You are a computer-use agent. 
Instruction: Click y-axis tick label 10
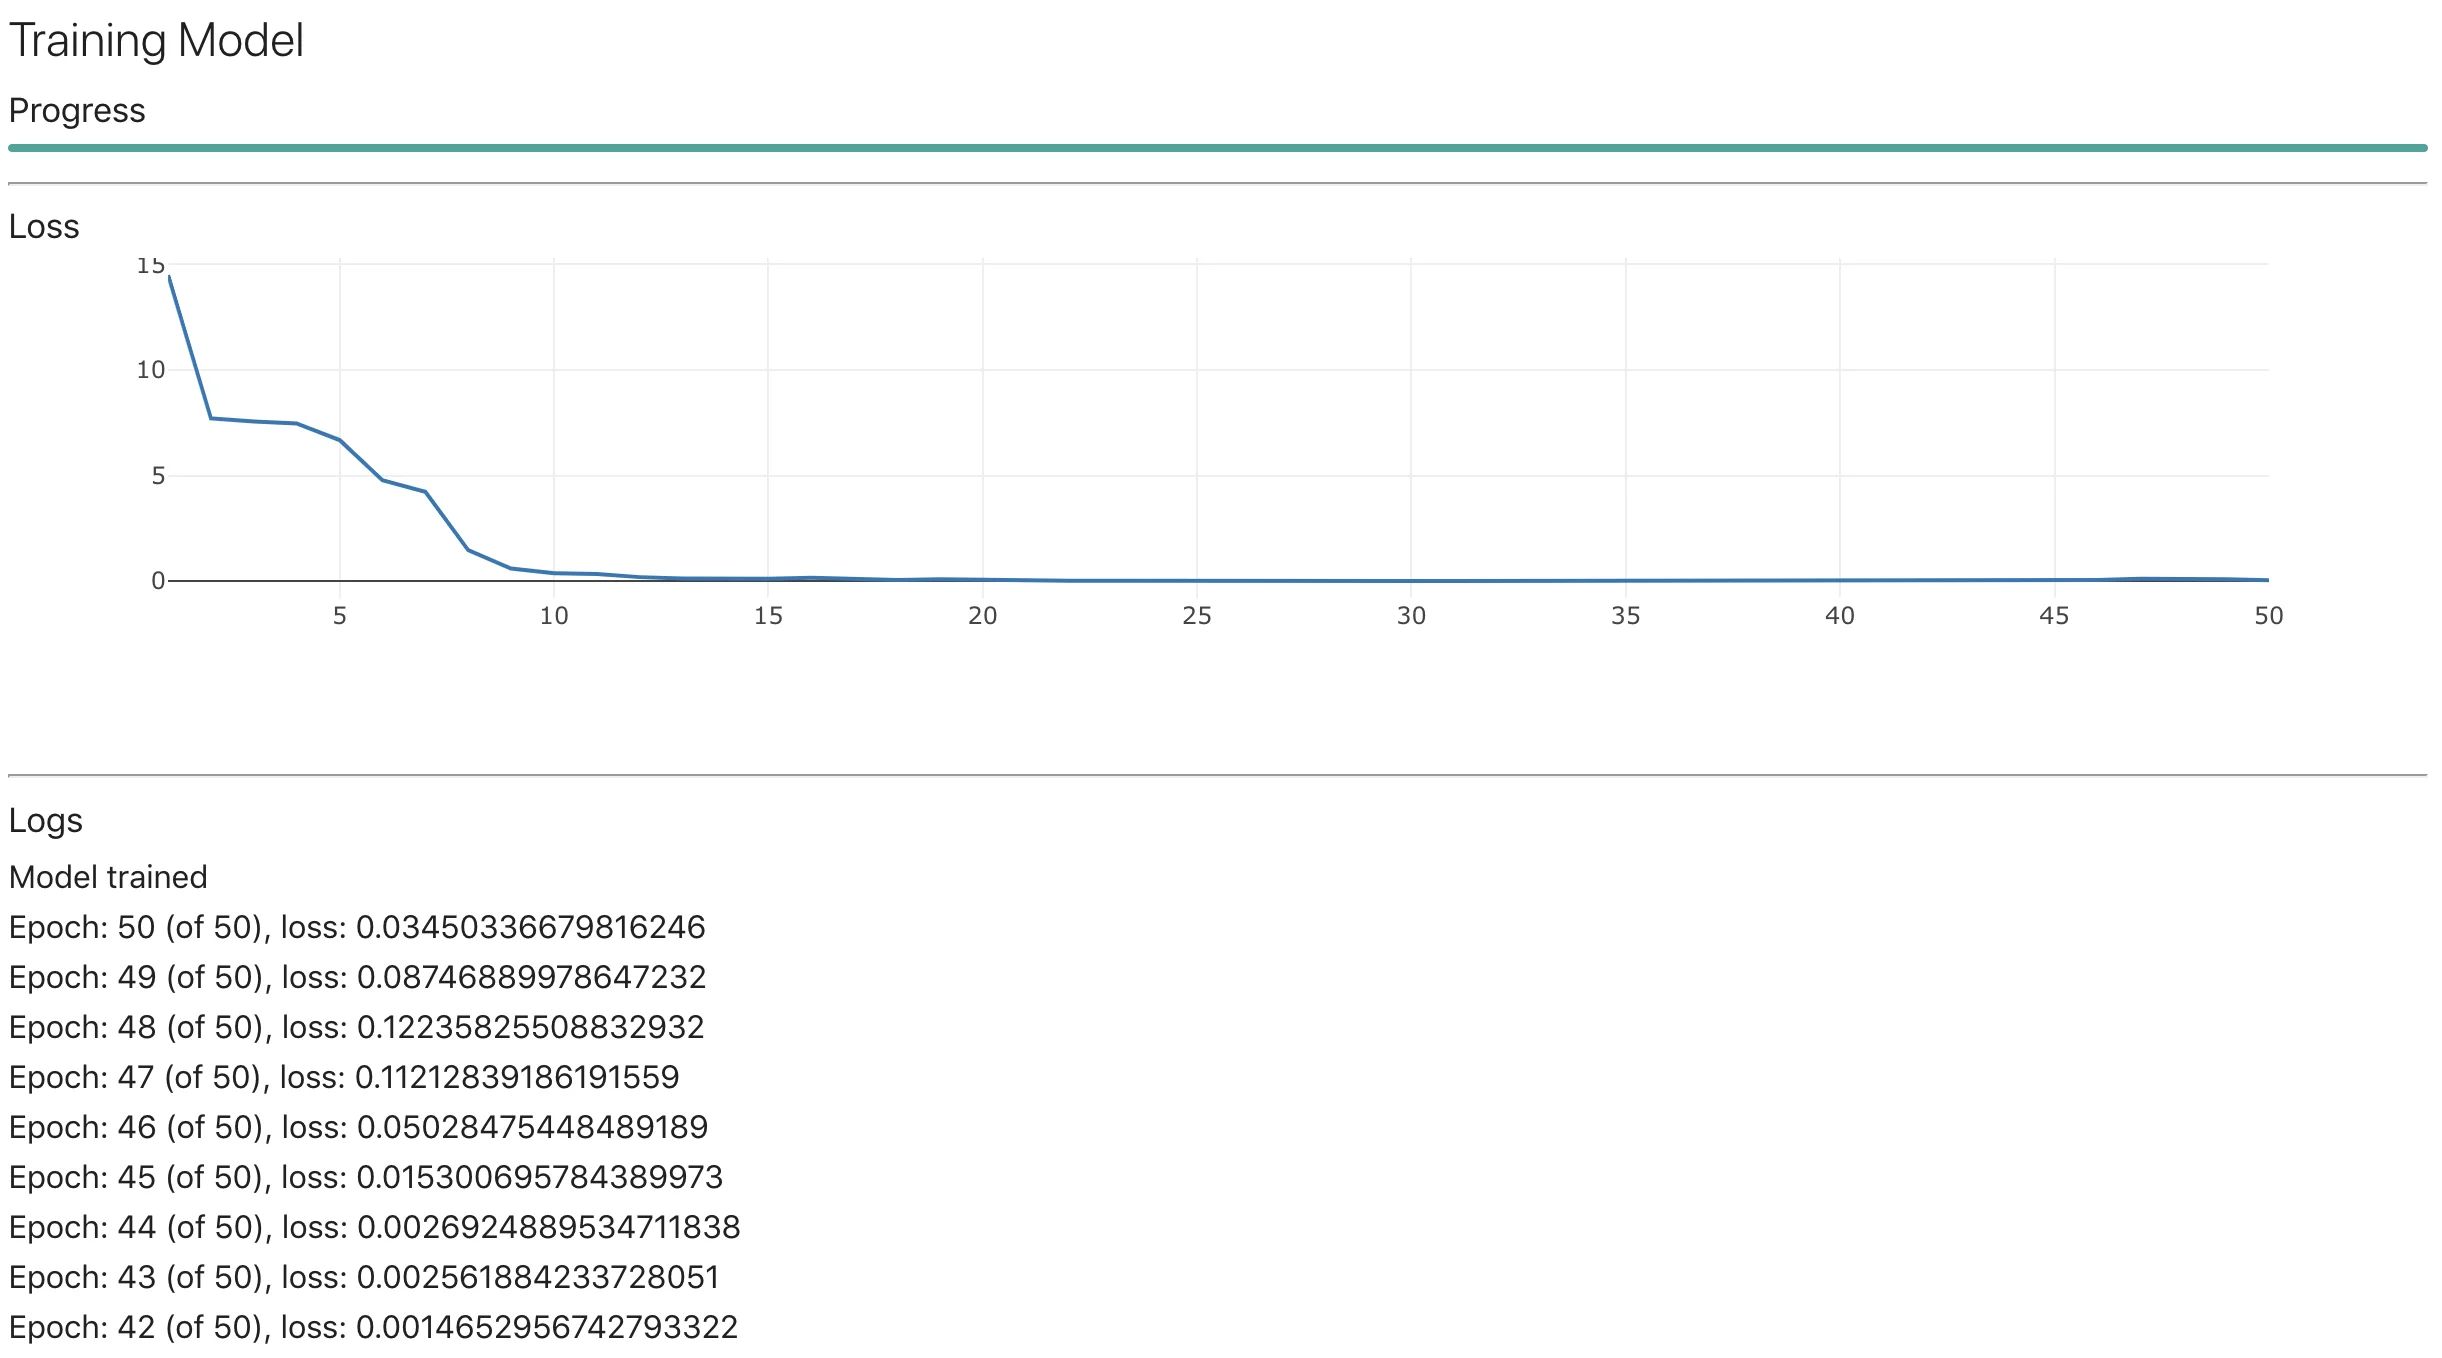pyautogui.click(x=150, y=370)
